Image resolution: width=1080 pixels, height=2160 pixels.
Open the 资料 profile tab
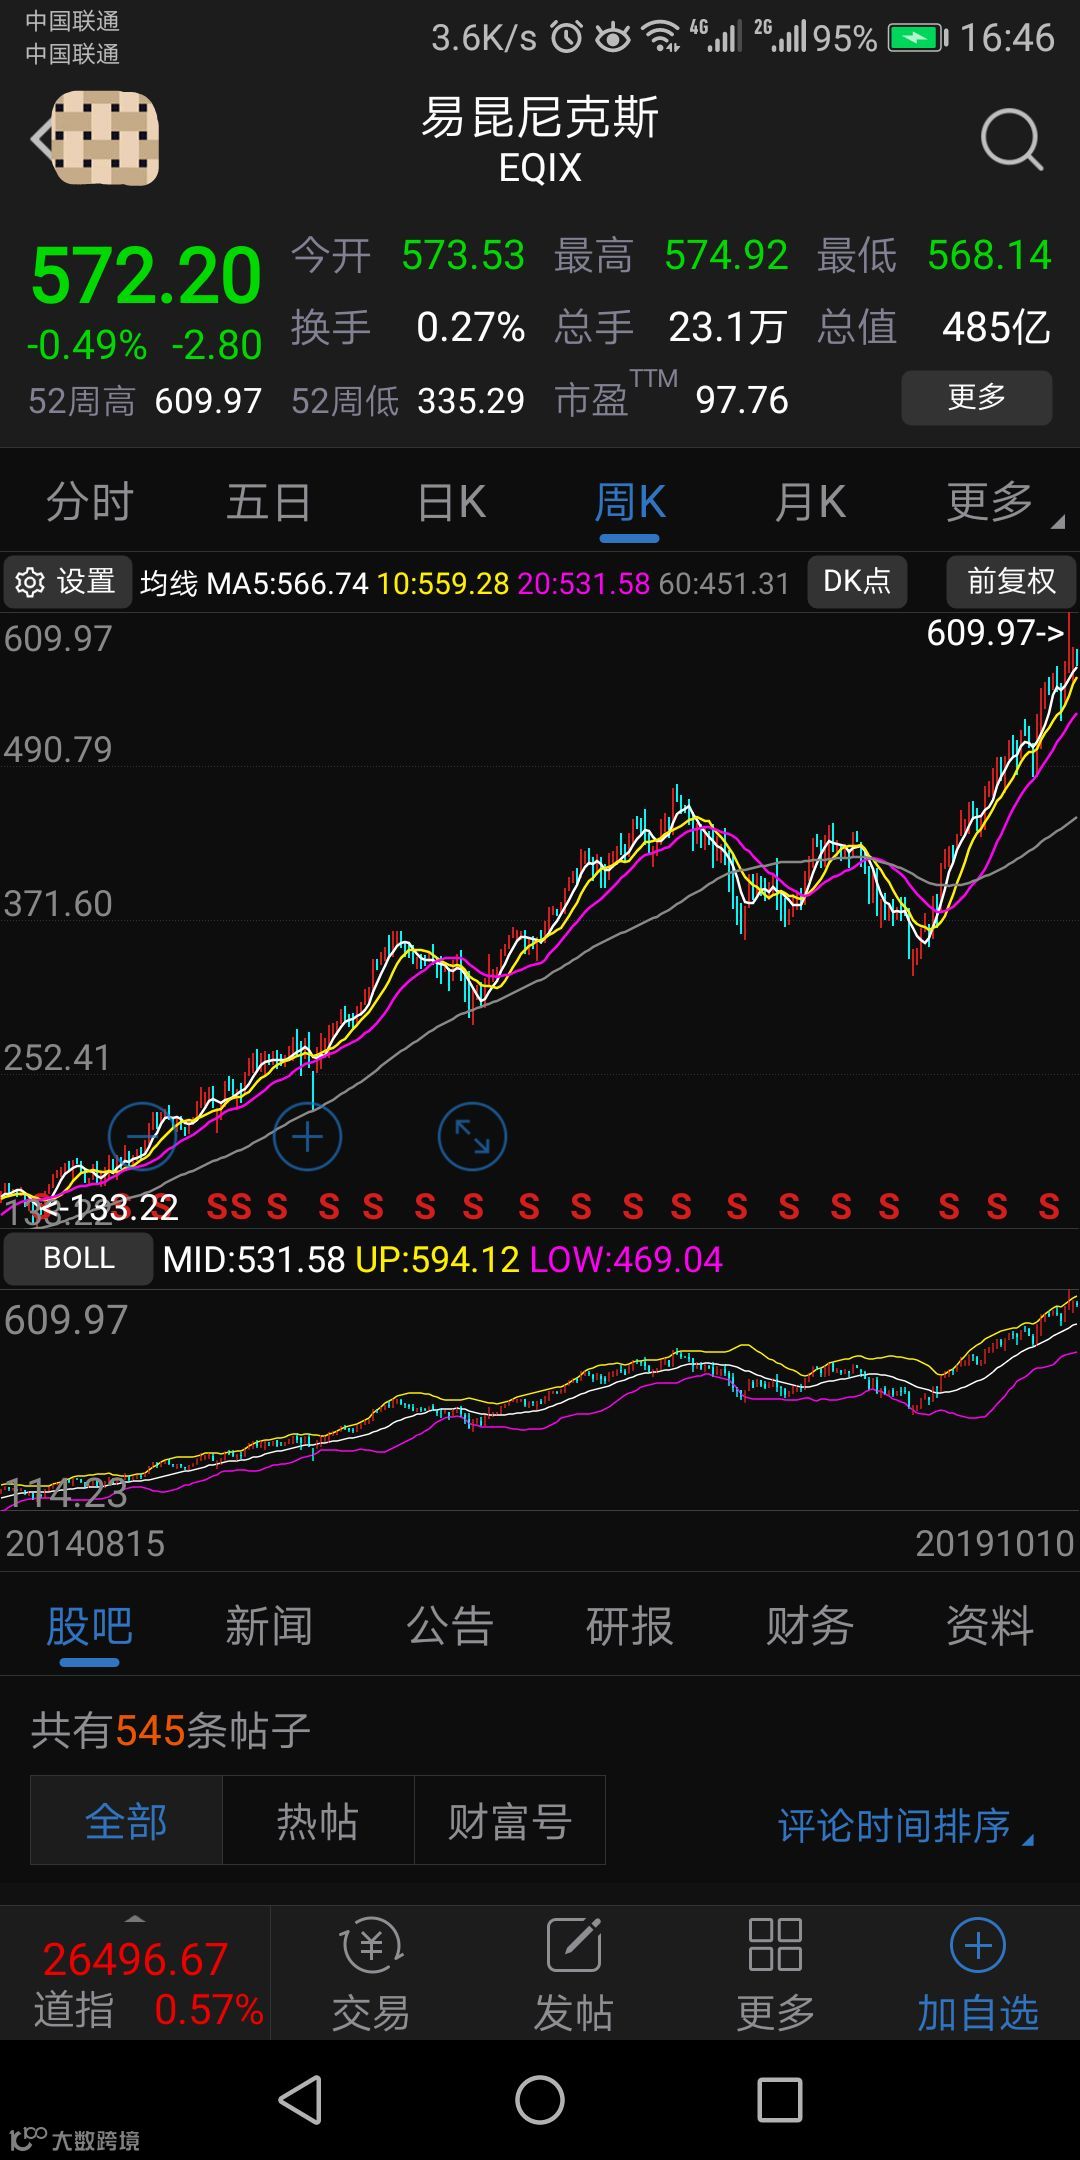[x=990, y=1627]
